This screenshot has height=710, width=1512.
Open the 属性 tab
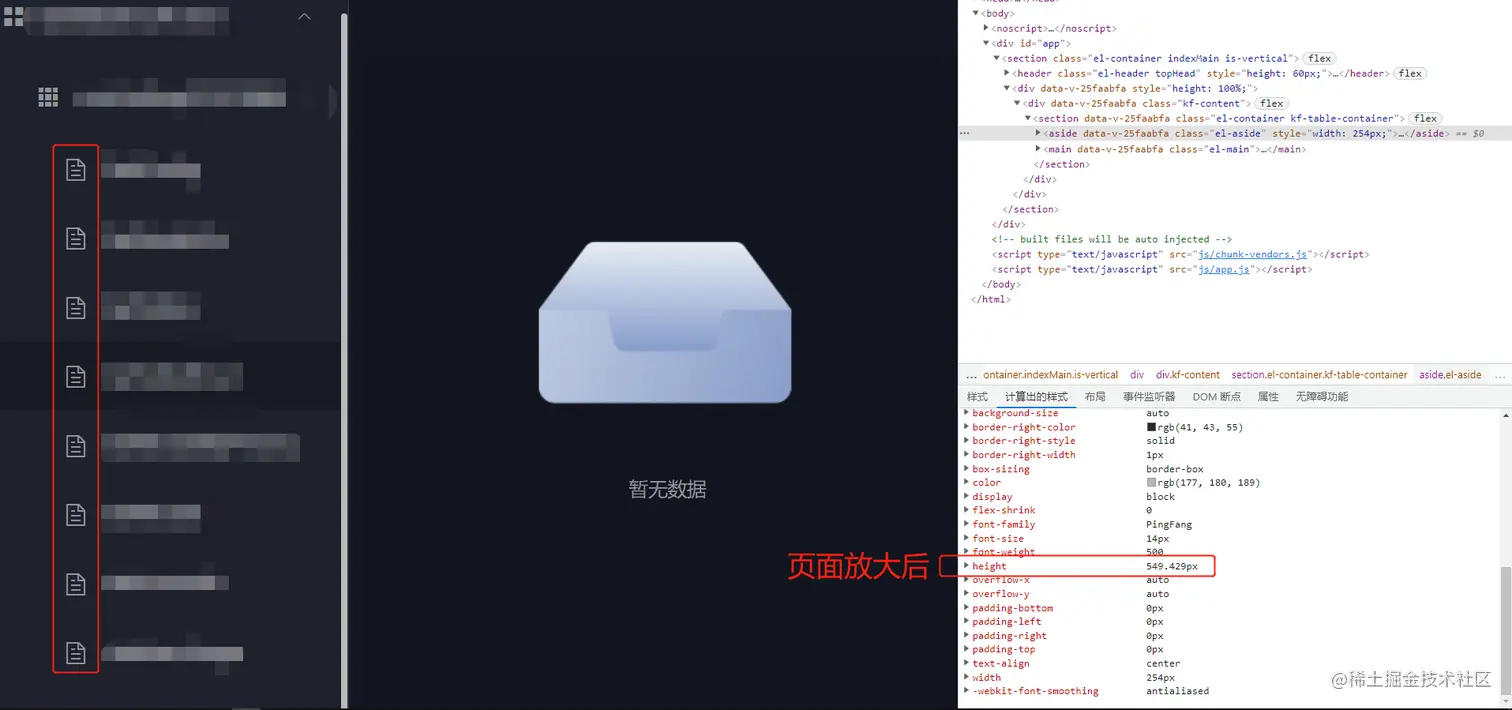[1268, 397]
